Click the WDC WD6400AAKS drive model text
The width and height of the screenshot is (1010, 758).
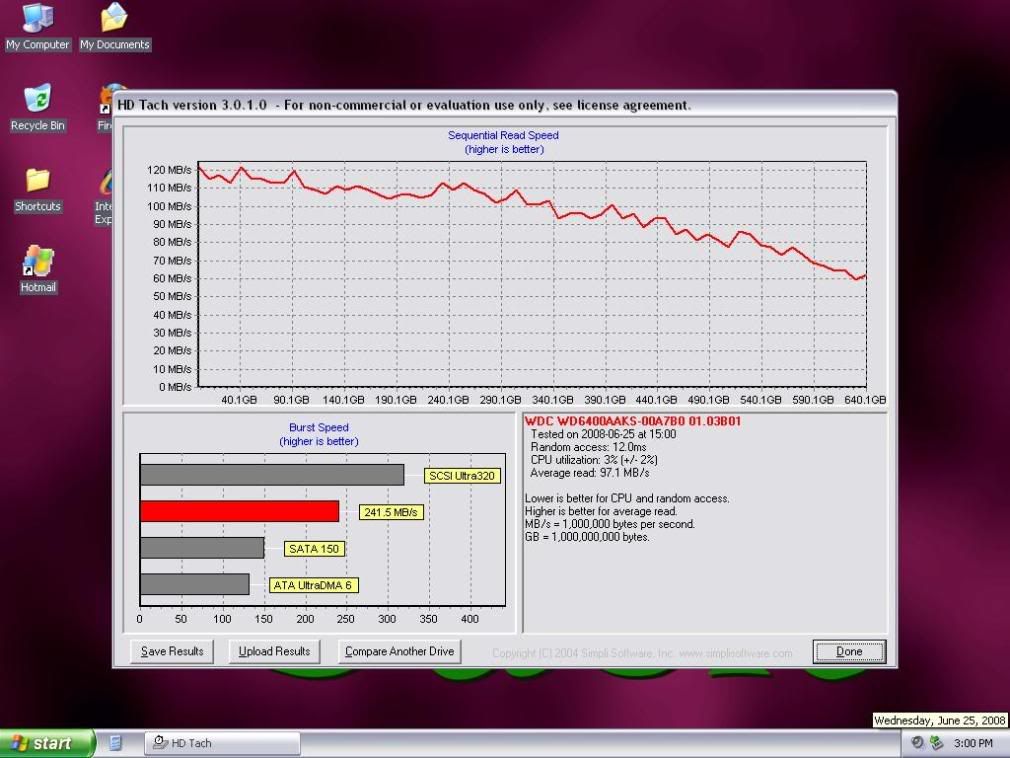click(633, 421)
